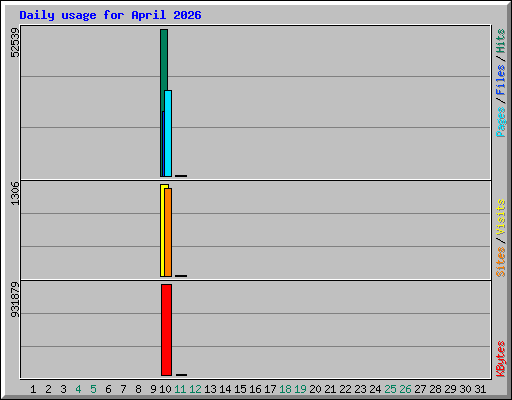Click the Visits legend label
Screen dimensions: 512x400
[500, 217]
